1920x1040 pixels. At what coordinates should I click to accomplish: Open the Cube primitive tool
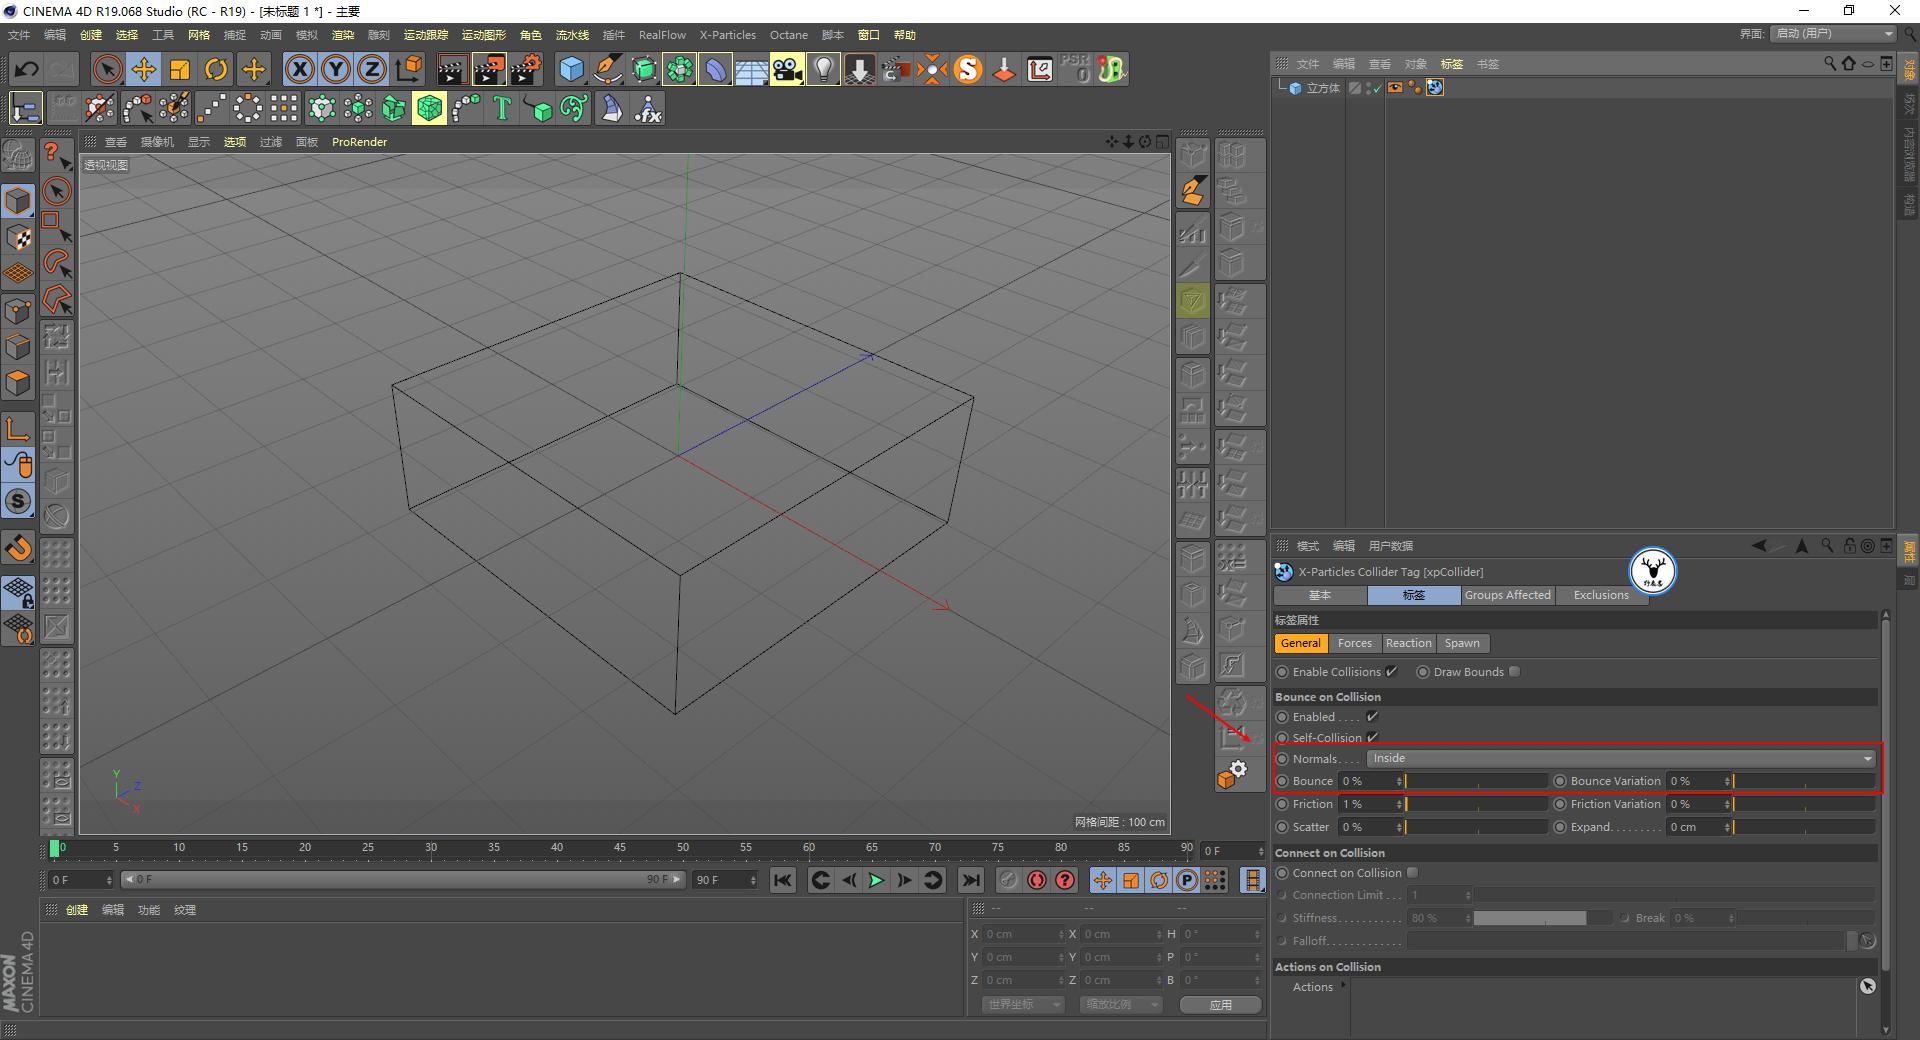[x=571, y=69]
